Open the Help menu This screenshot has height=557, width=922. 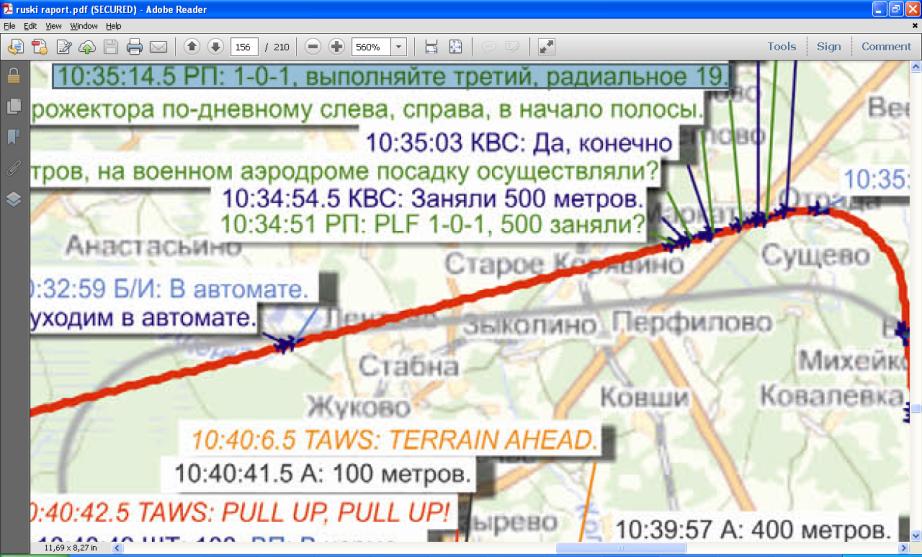click(x=113, y=26)
